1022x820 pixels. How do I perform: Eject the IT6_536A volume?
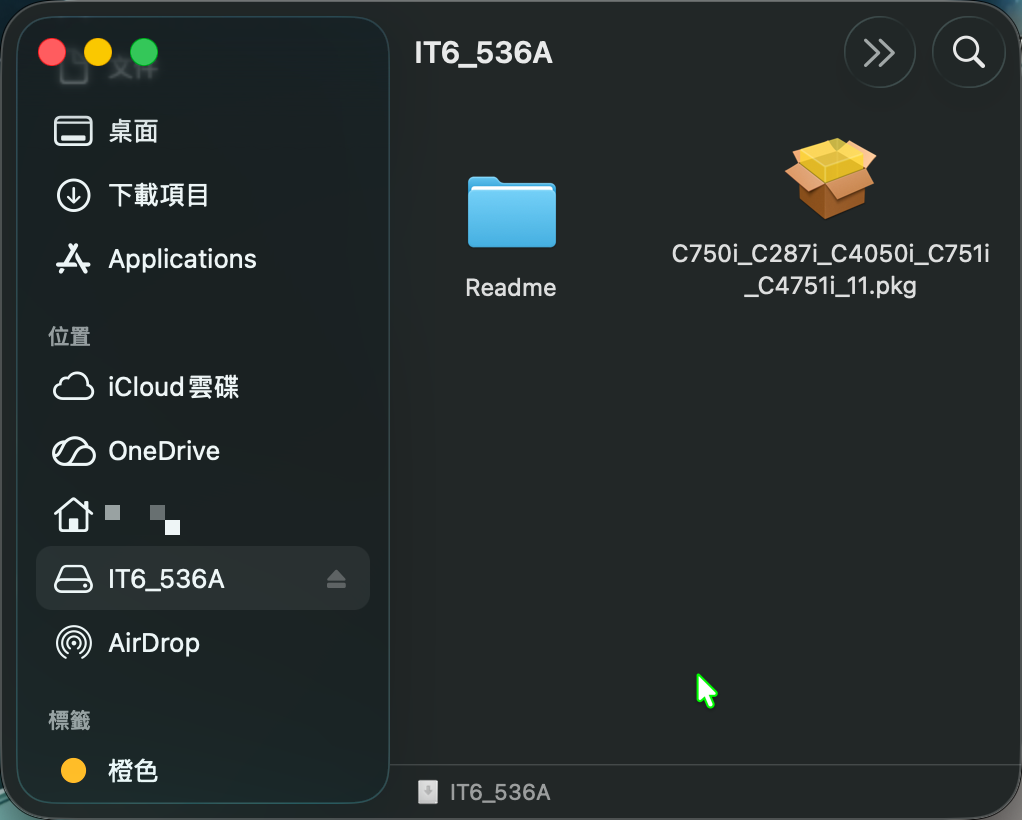click(x=336, y=579)
